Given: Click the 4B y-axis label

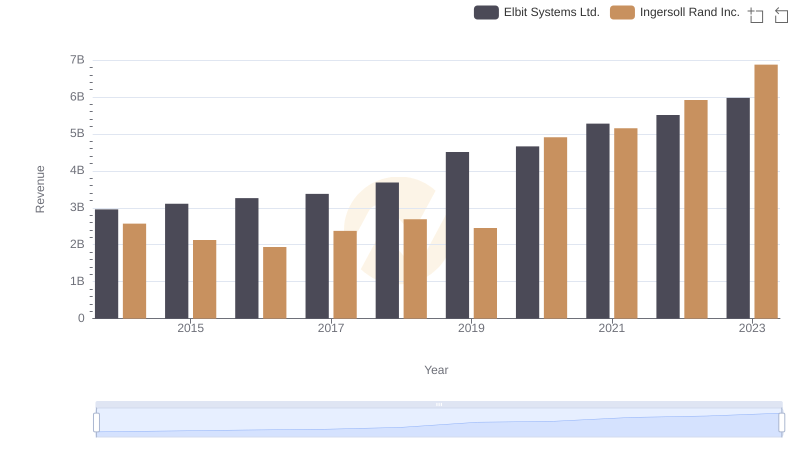Looking at the screenshot, I should (77, 170).
